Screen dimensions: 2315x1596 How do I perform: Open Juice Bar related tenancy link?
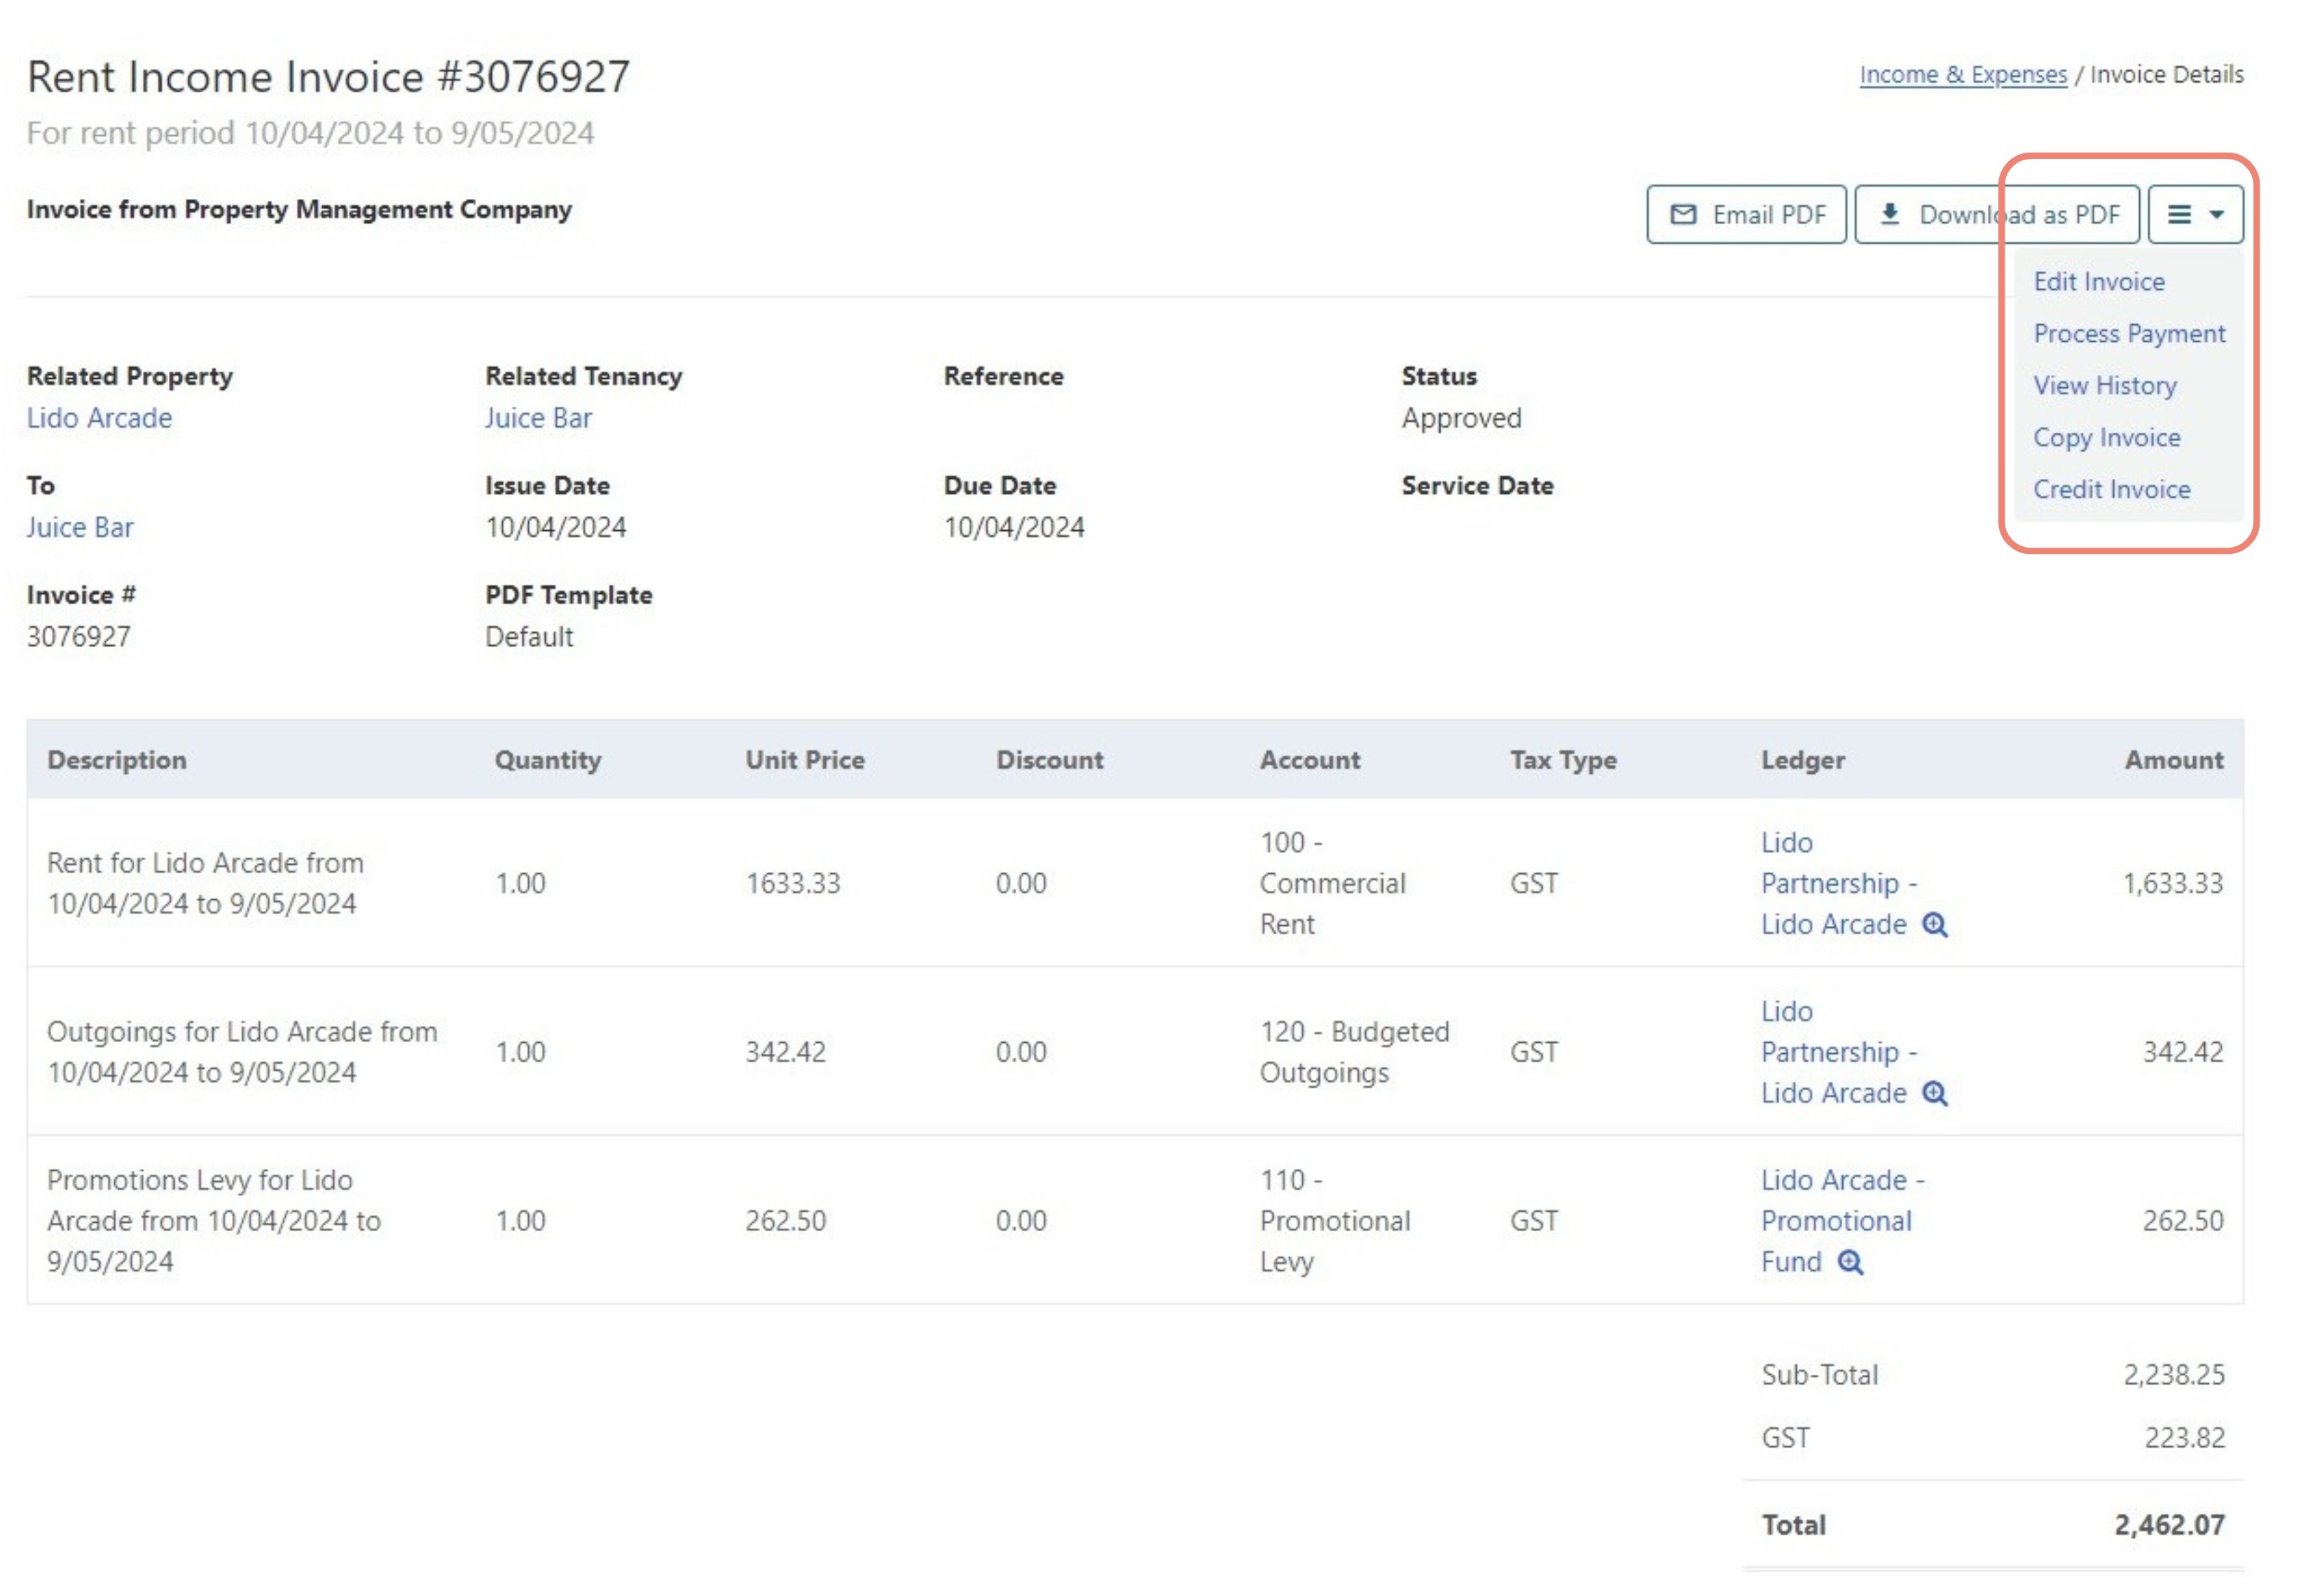[538, 418]
